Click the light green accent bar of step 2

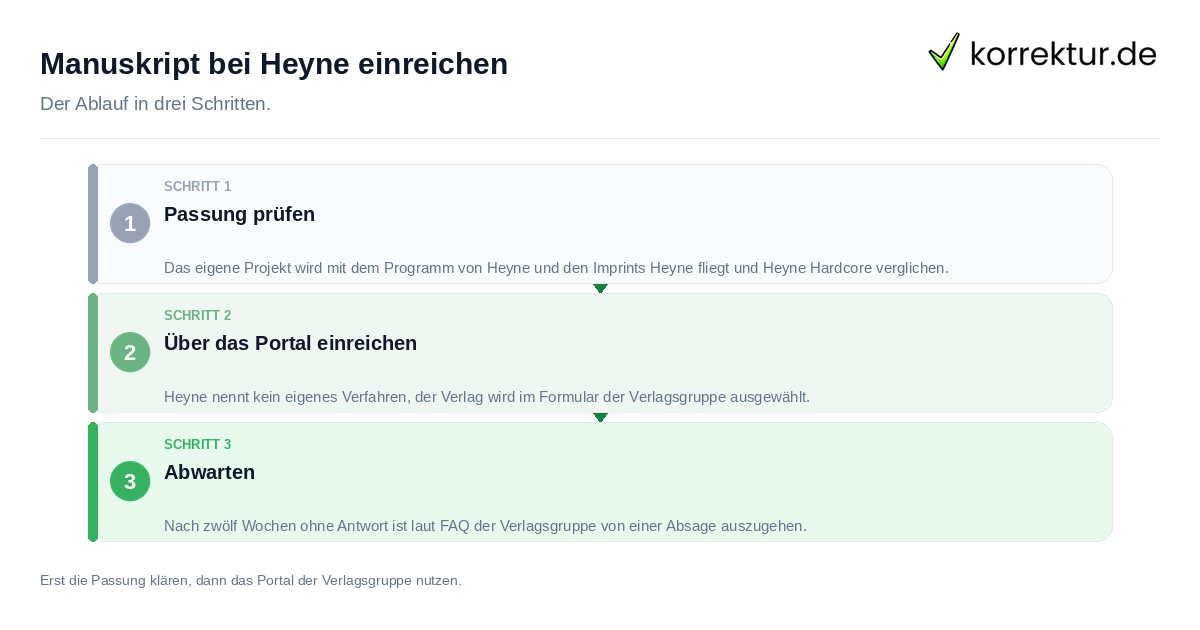pos(93,353)
